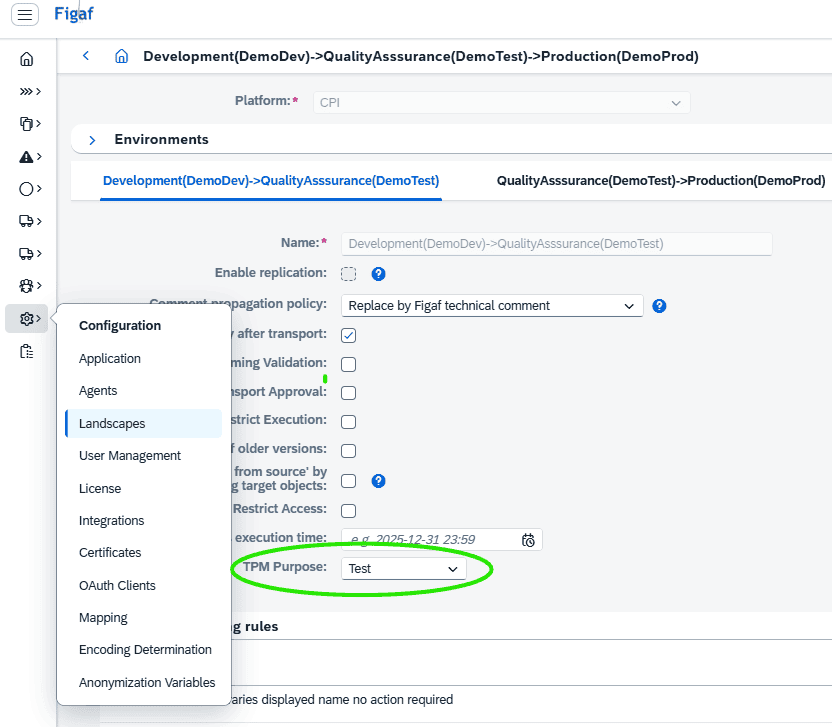Switch to QualityAsssurance->Production tab
832x727 pixels.
tap(661, 181)
